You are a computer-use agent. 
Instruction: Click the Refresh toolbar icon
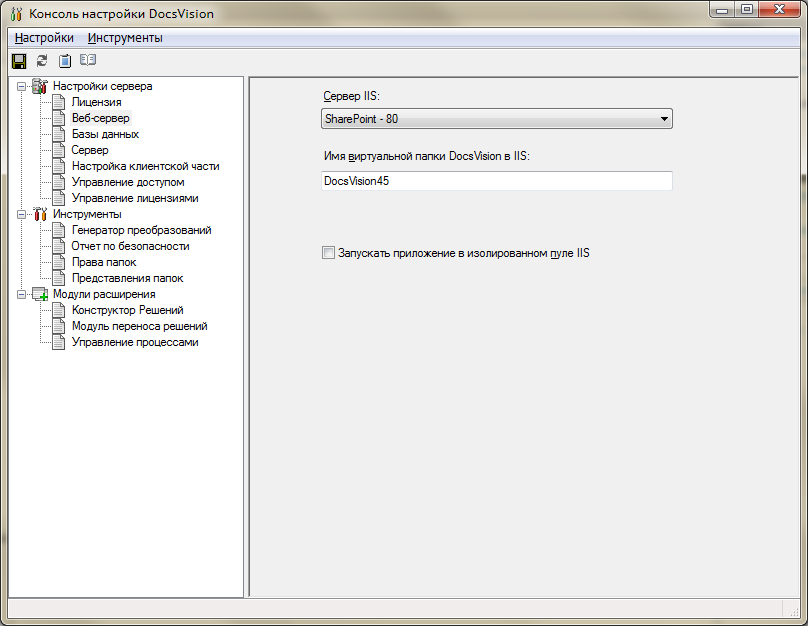click(41, 60)
